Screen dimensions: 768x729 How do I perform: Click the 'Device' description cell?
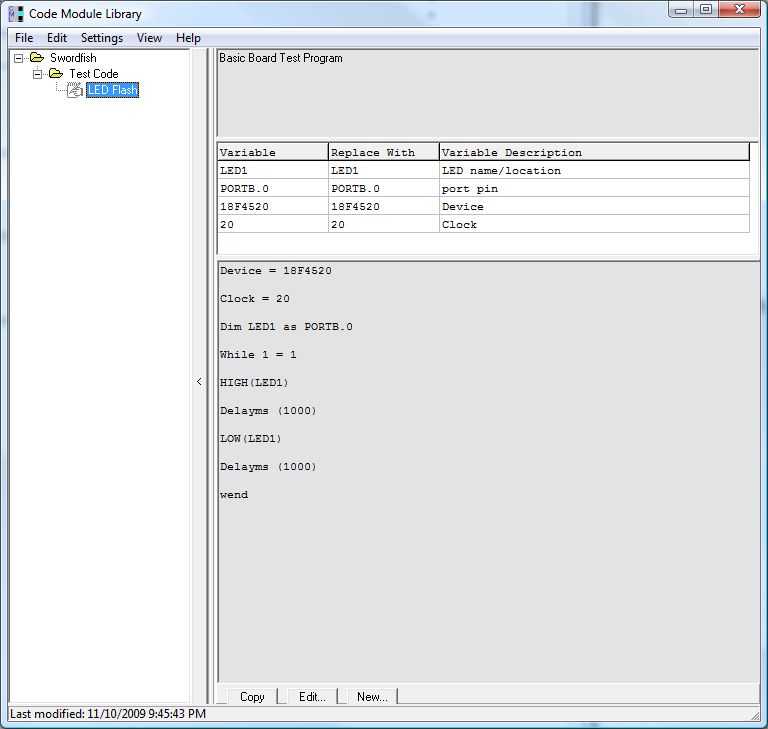point(595,206)
